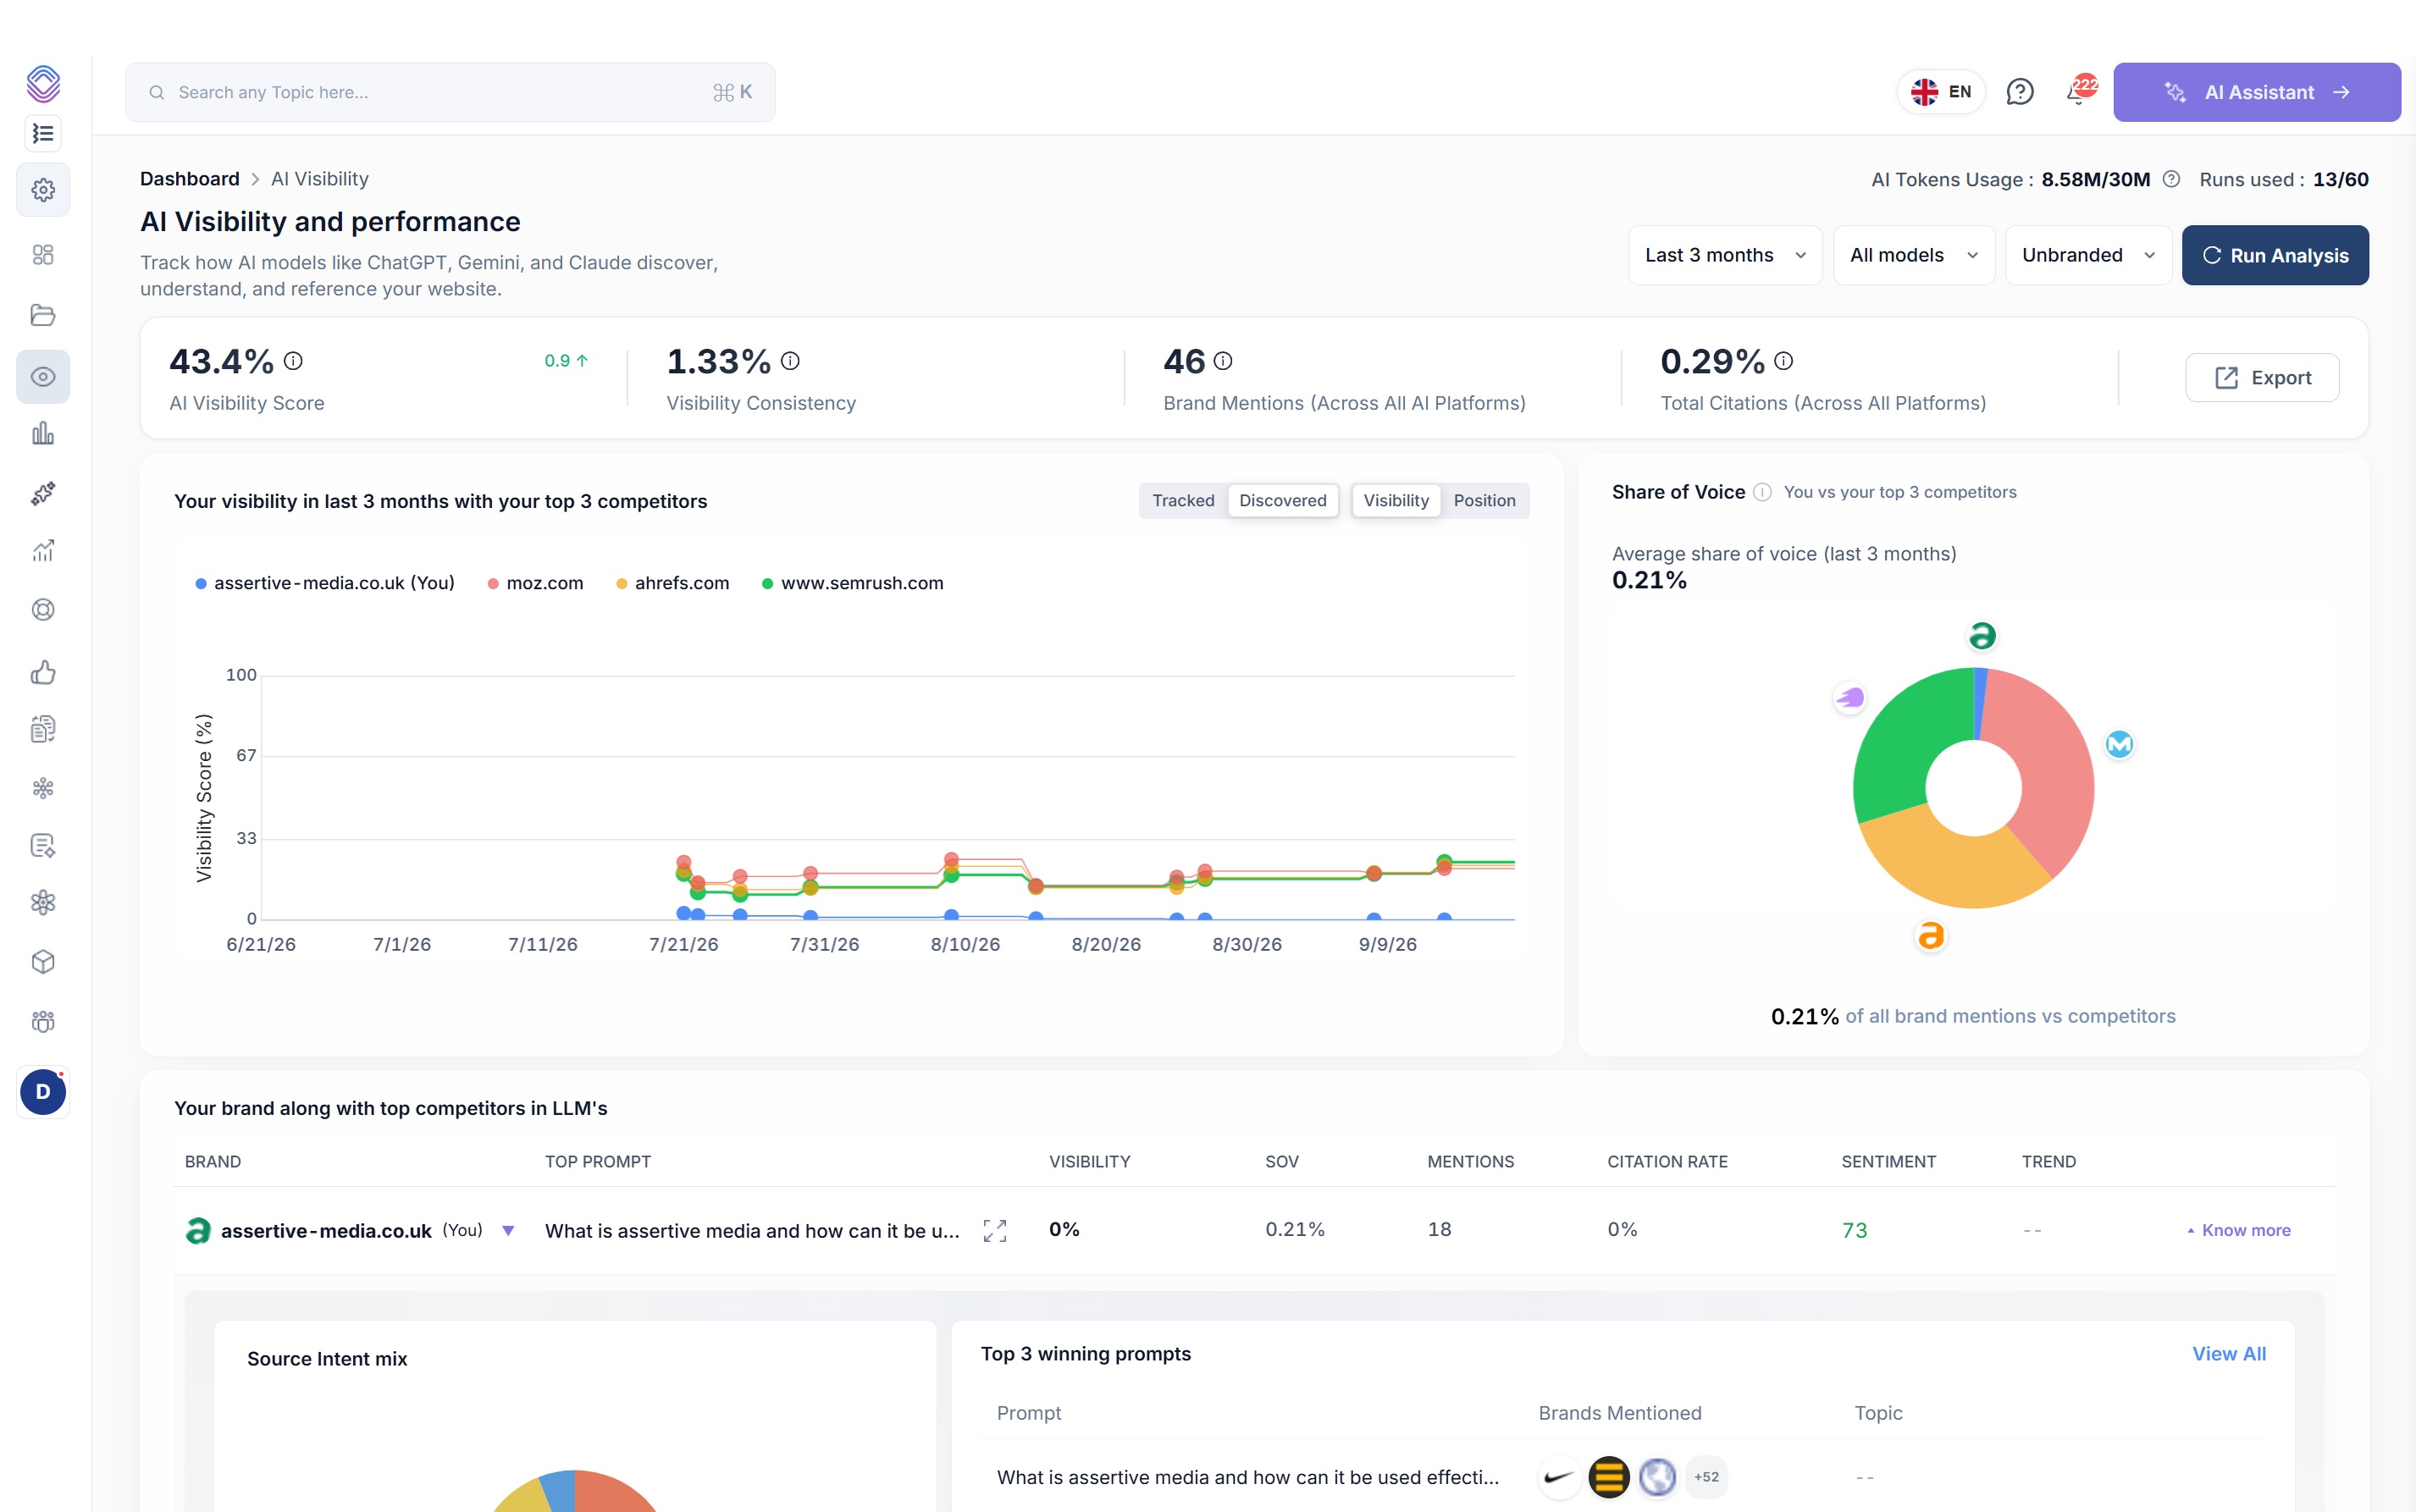Toggle moz.com series in chart legend
2416x1512 pixels.
[535, 583]
